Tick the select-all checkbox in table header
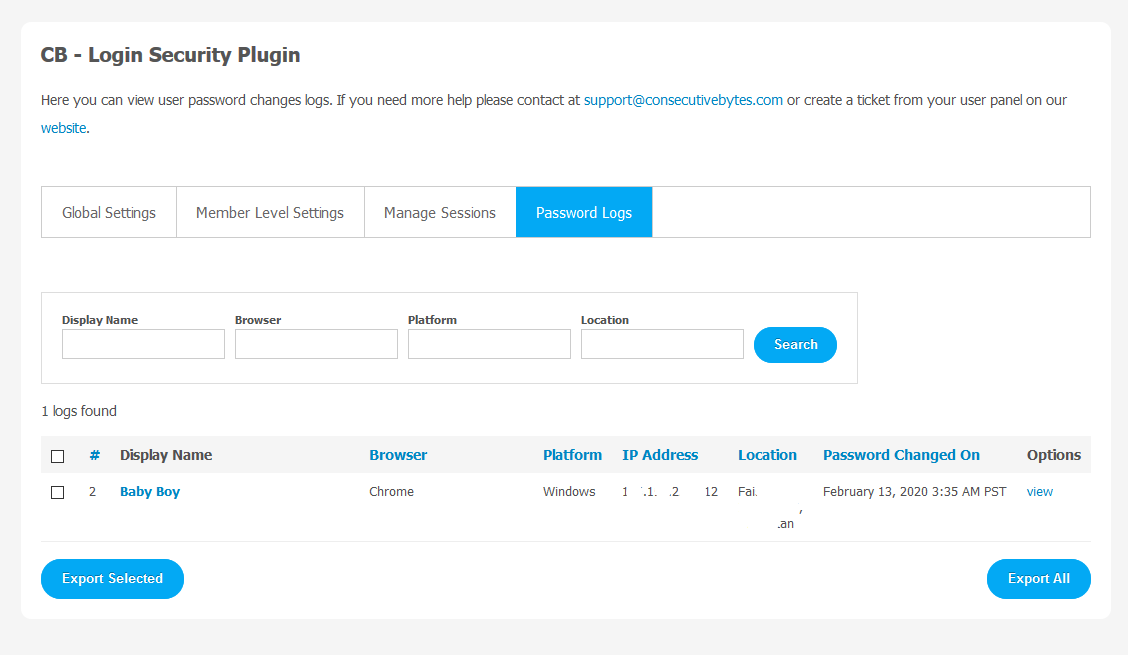Viewport: 1128px width, 655px height. pyautogui.click(x=58, y=456)
